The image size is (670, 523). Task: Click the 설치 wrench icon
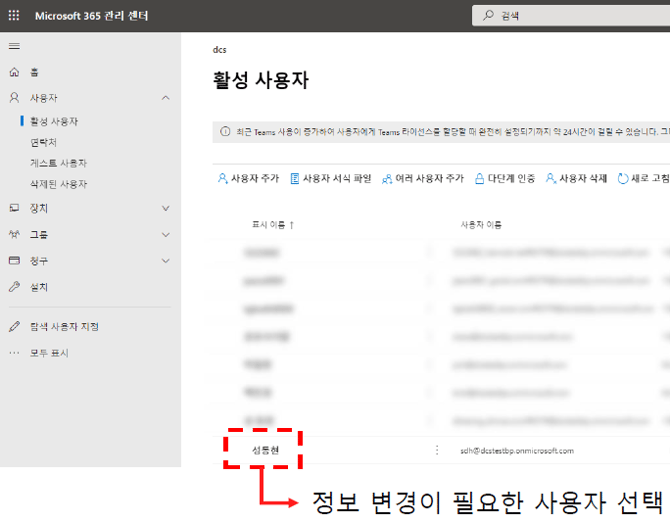(14, 287)
